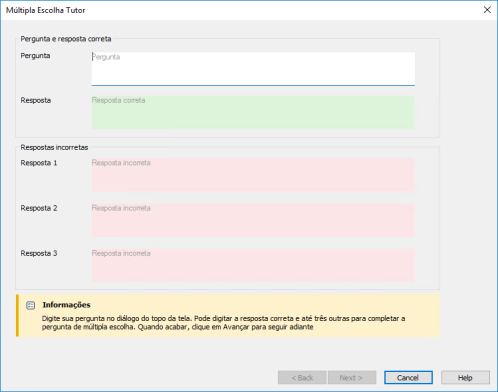Click the 'Resposta 2' label
Image resolution: width=498 pixels, height=392 pixels.
(39, 208)
